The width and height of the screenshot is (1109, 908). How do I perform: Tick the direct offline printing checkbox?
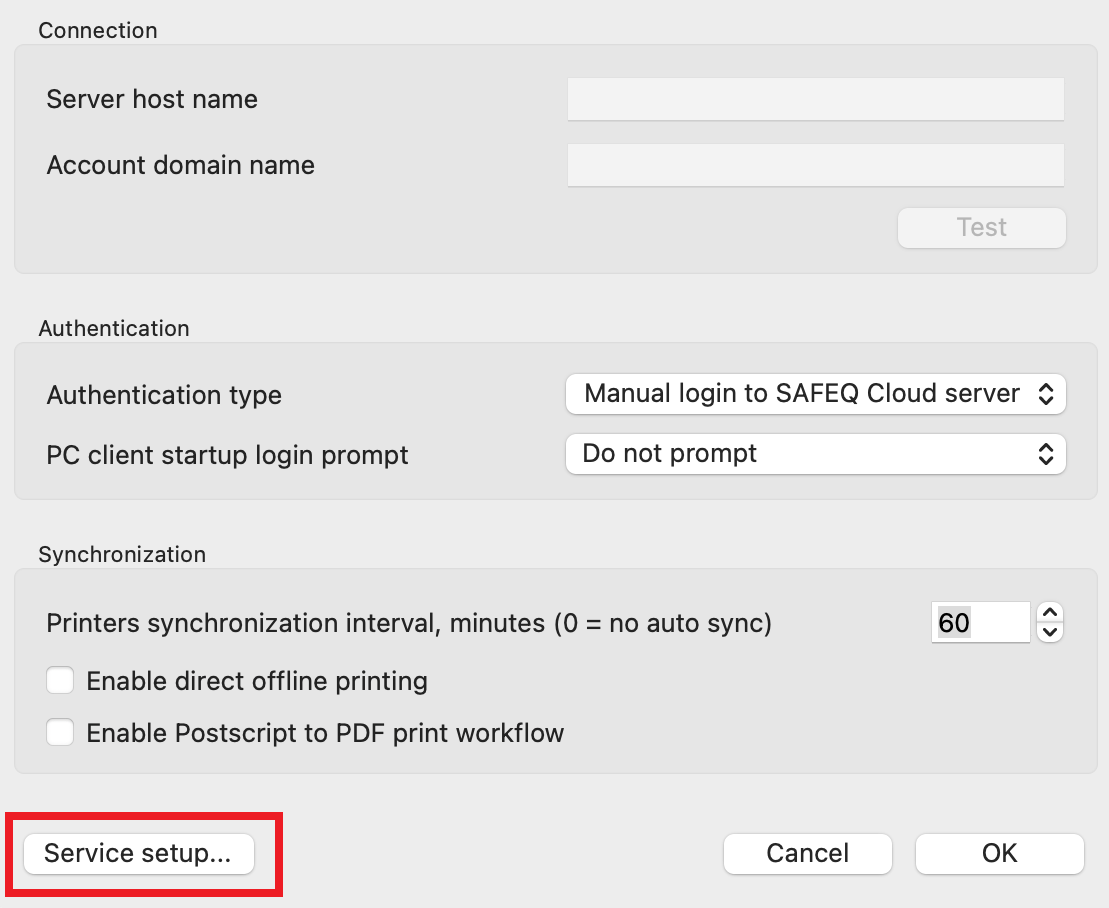pos(61,681)
